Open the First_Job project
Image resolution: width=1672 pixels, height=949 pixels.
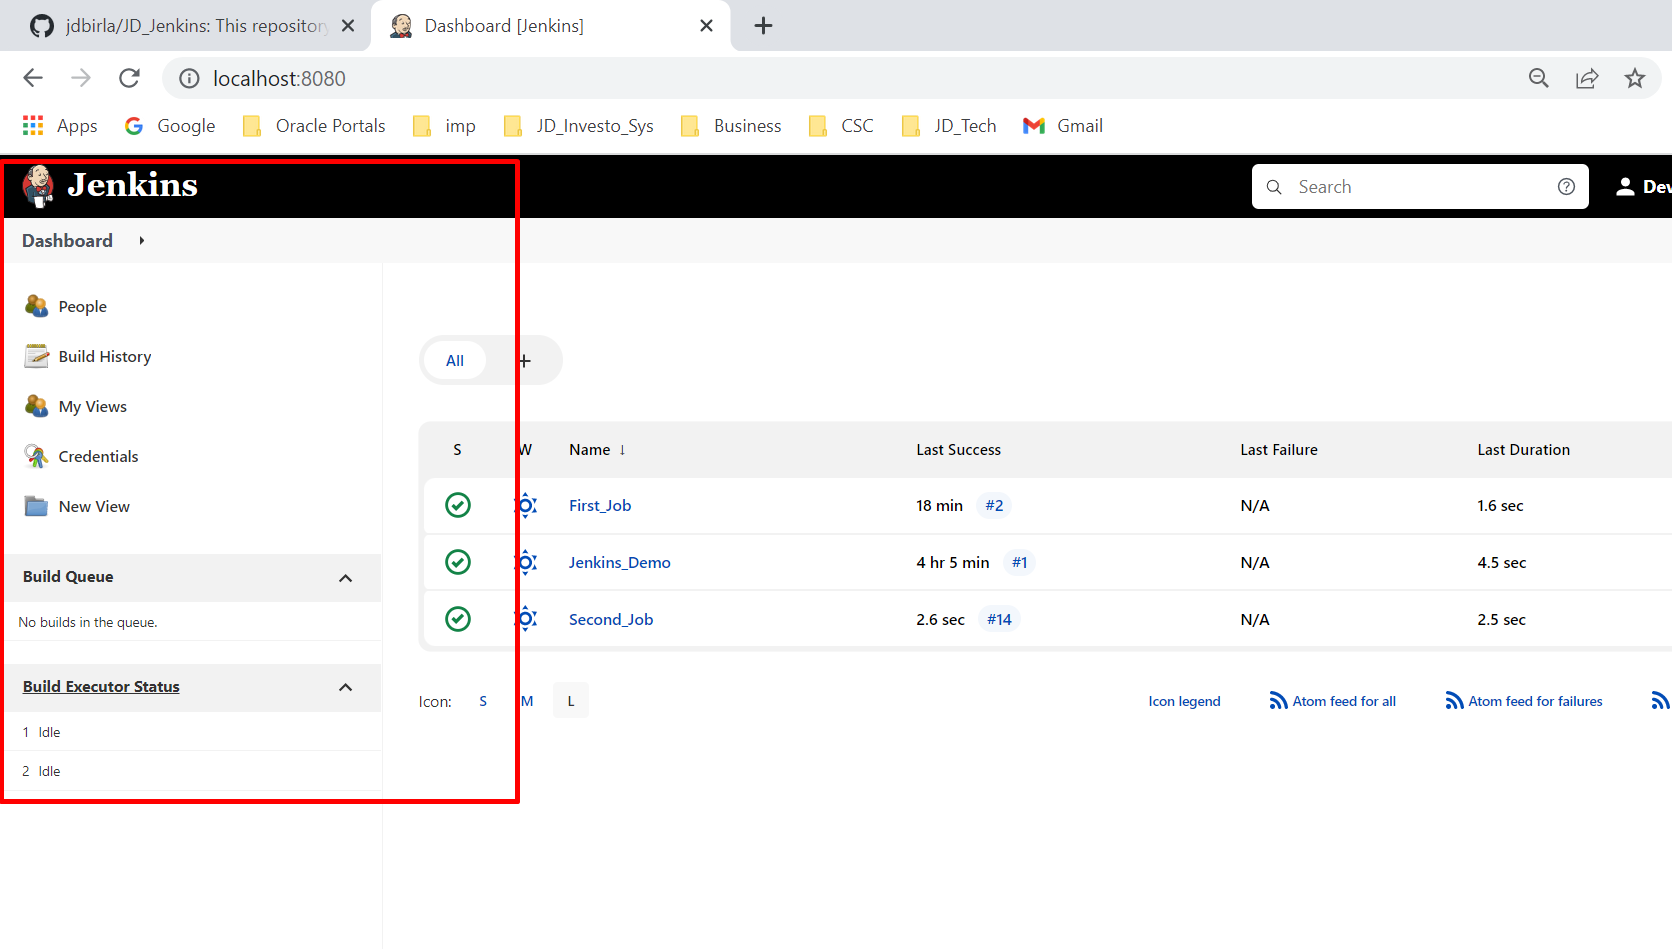click(x=600, y=506)
